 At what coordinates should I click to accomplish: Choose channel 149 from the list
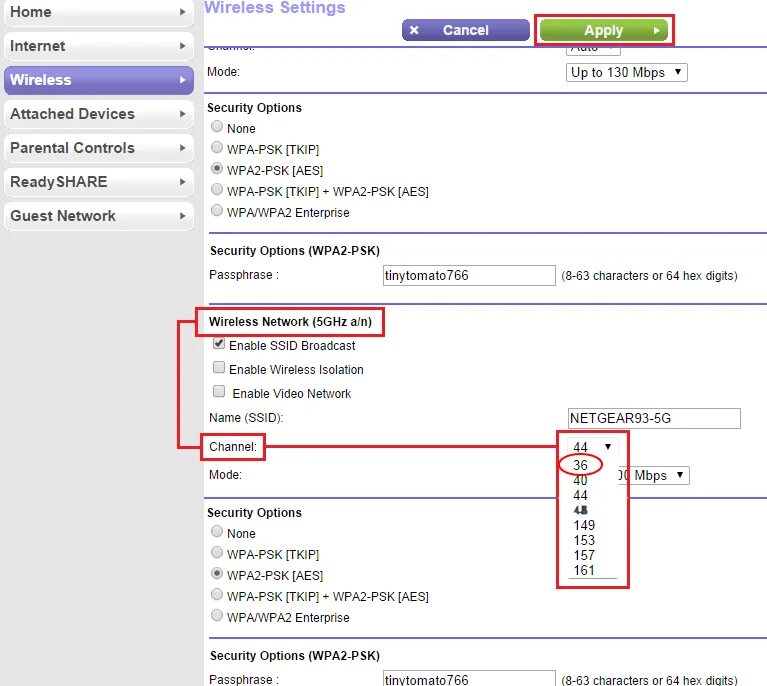pos(584,526)
